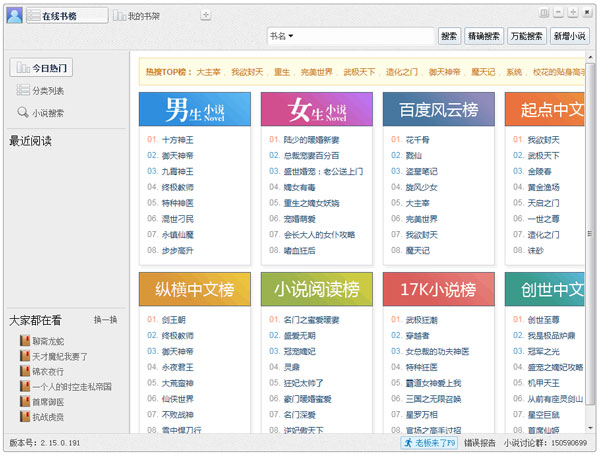
Task: Click hot search term 魔天记
Action: (x=483, y=72)
